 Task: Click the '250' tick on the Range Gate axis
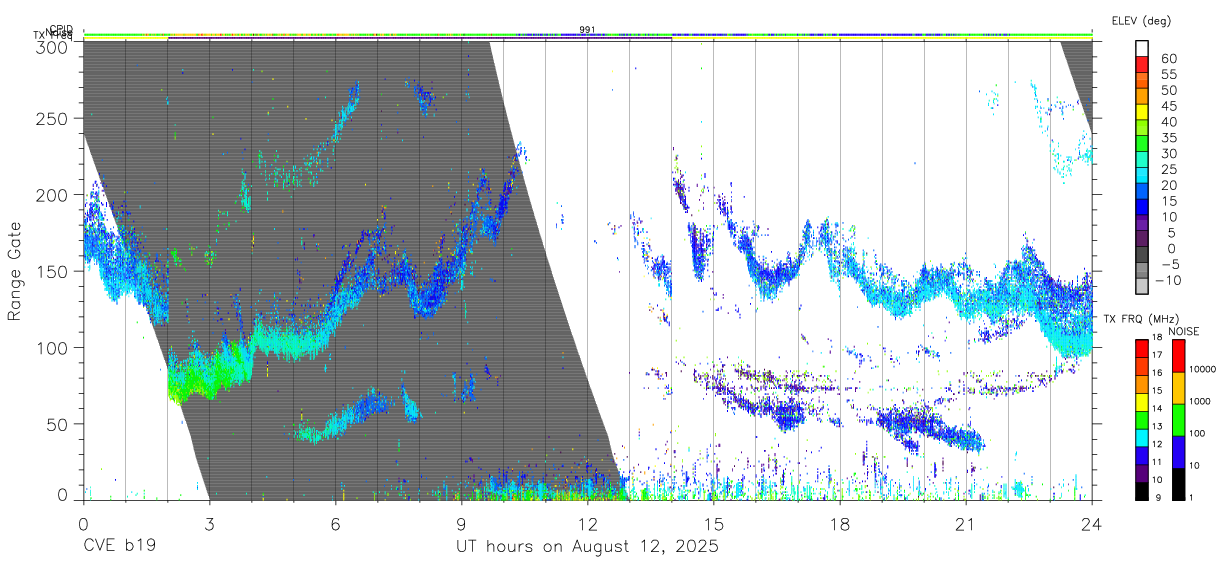(53, 118)
